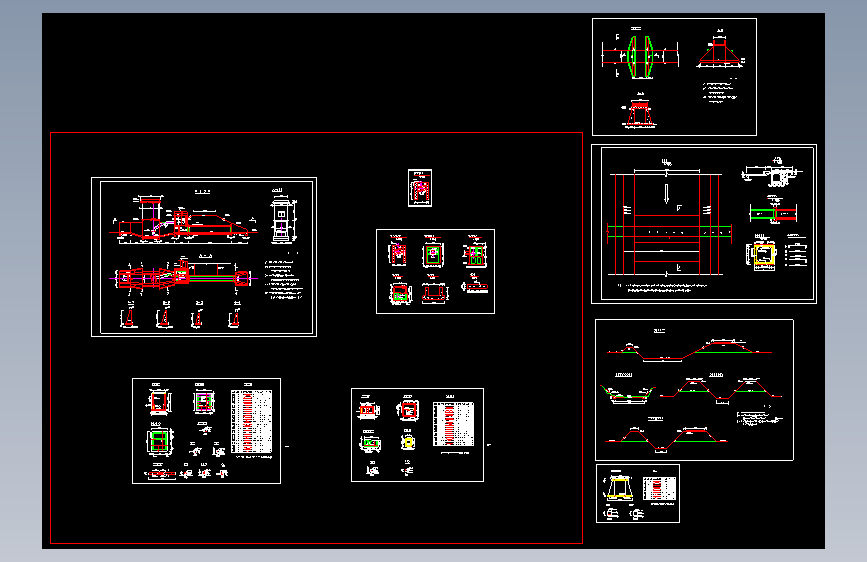Select the large left sheet with longitudinal section
The height and width of the screenshot is (562, 867).
[x=204, y=257]
